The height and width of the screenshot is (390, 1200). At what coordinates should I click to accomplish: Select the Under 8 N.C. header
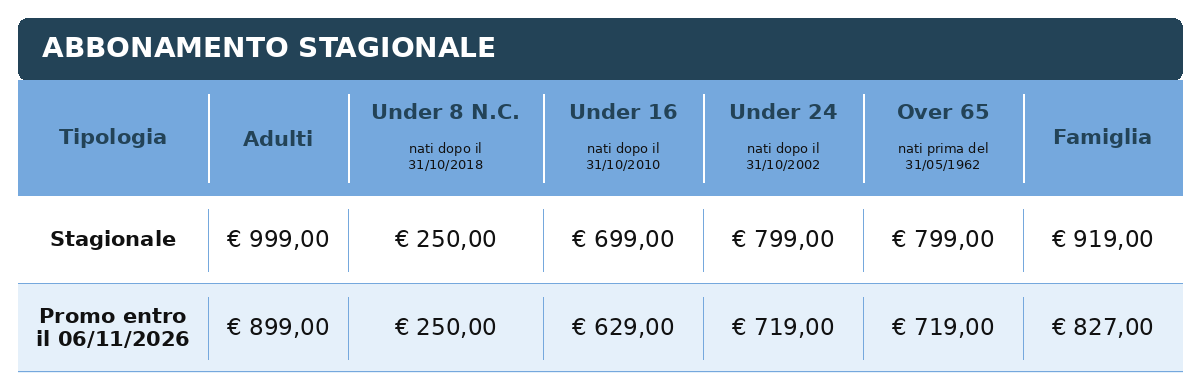pyautogui.click(x=445, y=112)
